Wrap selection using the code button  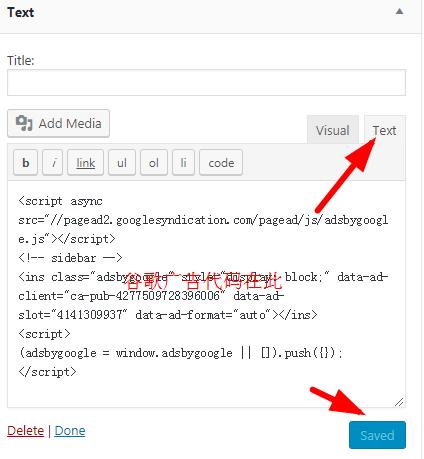coord(221,163)
